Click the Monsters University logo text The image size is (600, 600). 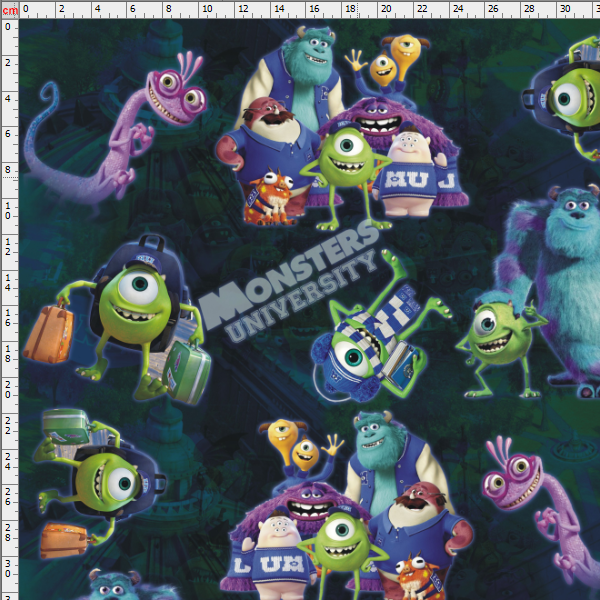(x=290, y=288)
